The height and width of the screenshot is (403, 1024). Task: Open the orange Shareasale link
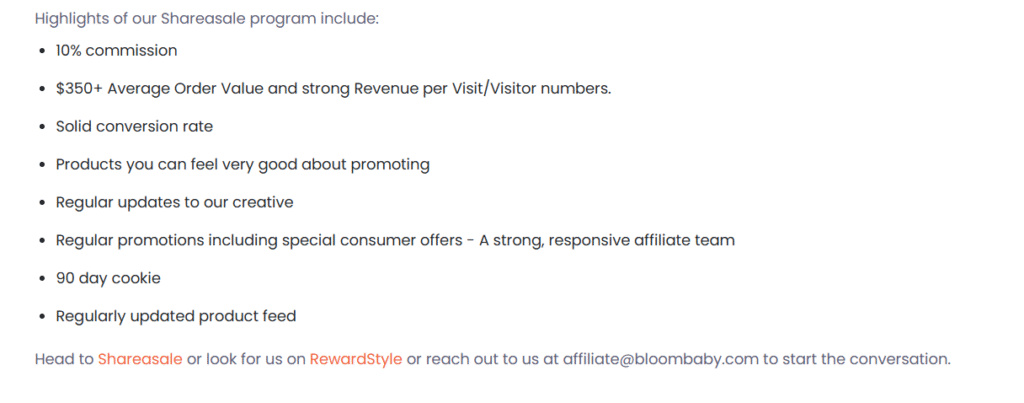(140, 358)
